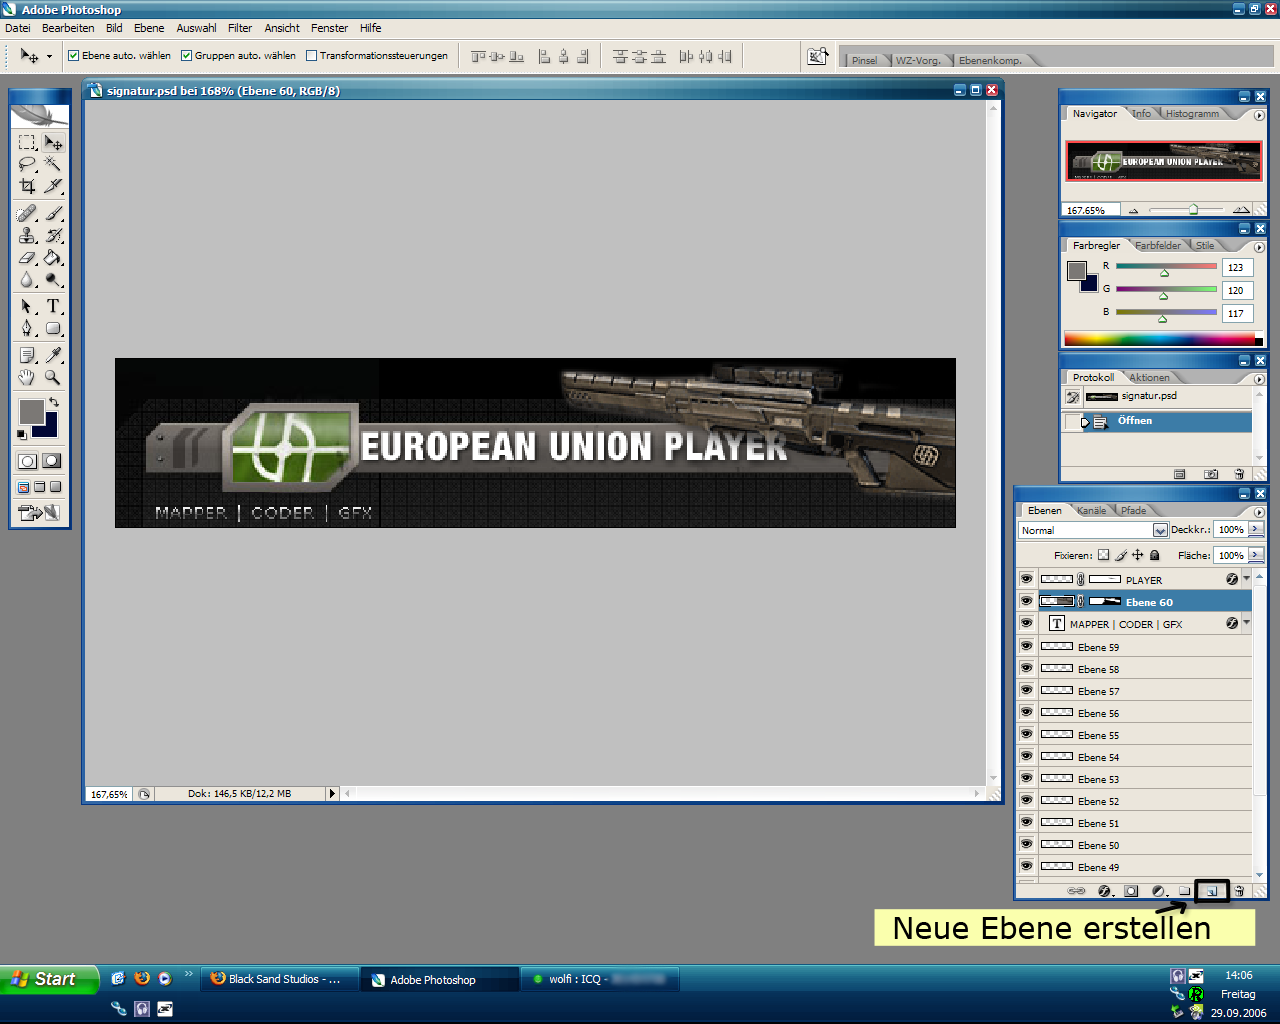Viewport: 1280px width, 1024px height.
Task: Select the Clone Stamp tool
Action: [x=27, y=235]
